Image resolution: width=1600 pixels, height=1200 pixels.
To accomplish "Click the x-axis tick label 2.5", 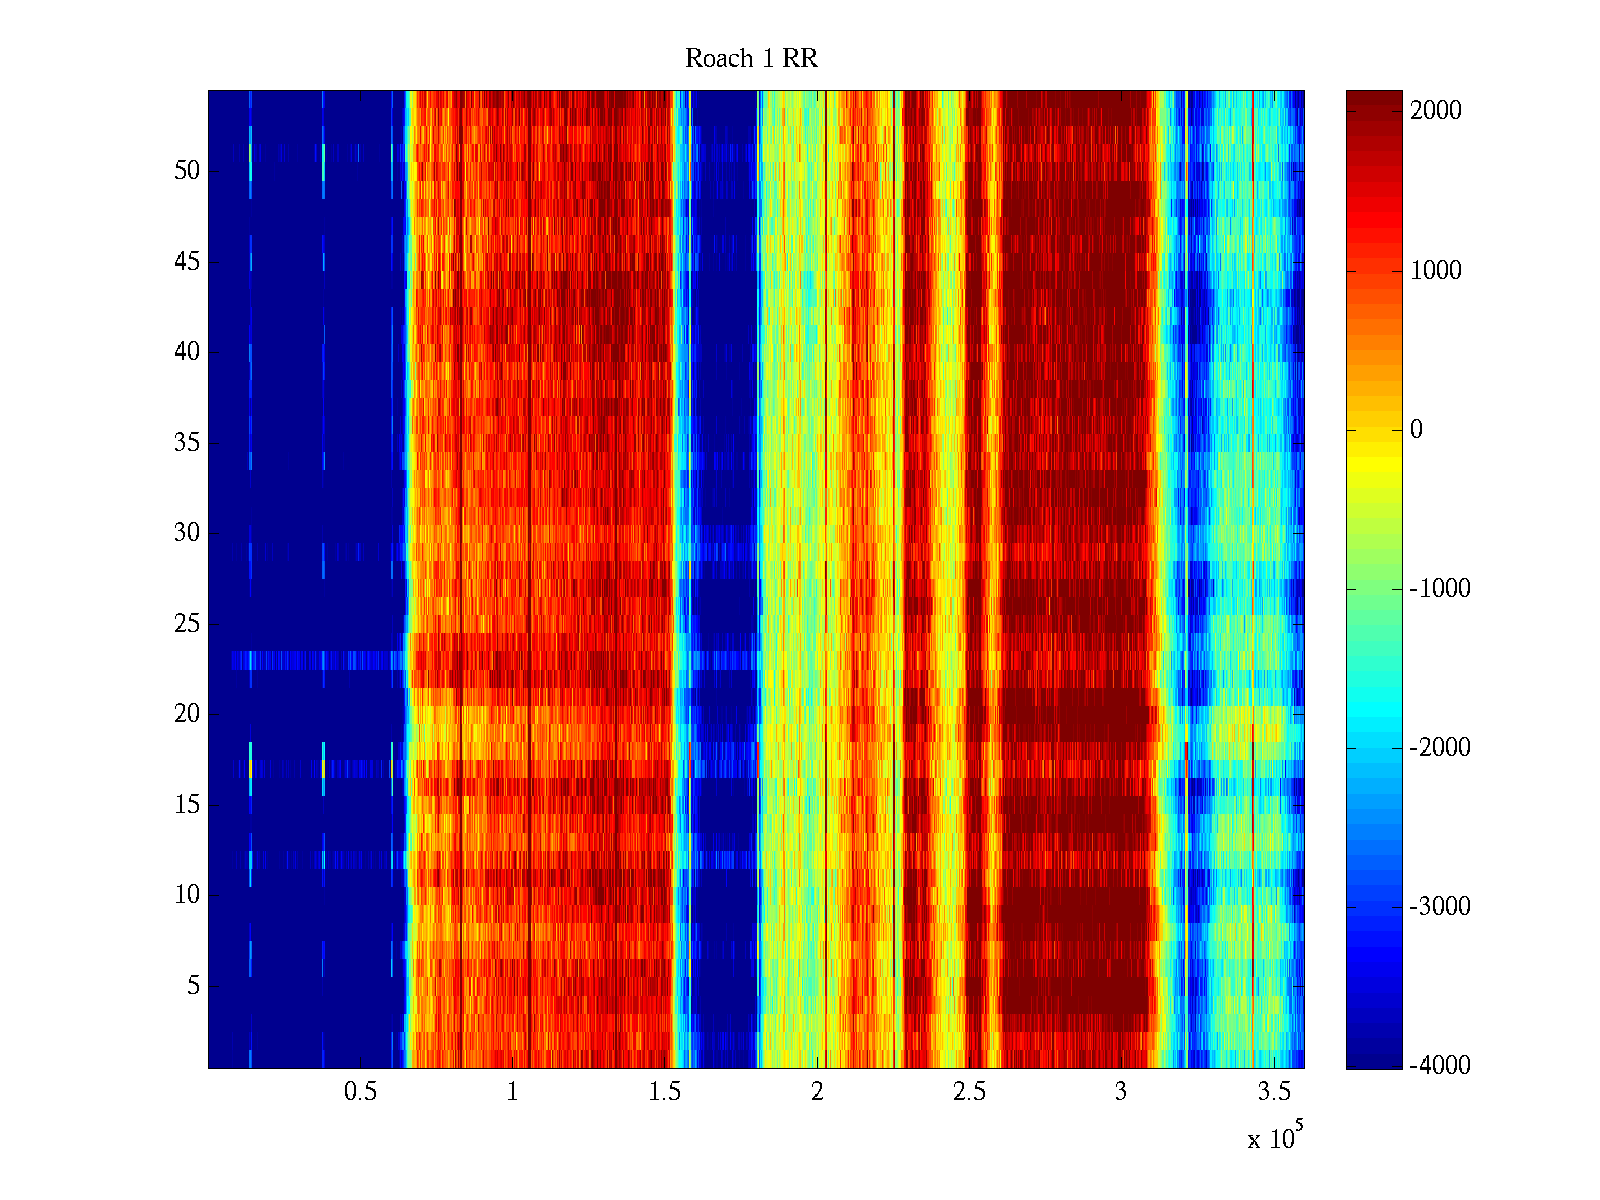I will [x=969, y=1092].
